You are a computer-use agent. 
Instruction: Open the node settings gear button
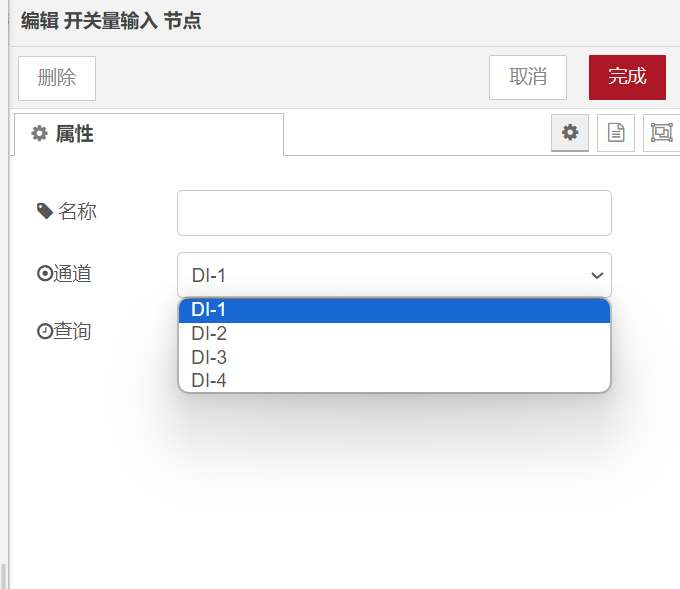tap(570, 133)
